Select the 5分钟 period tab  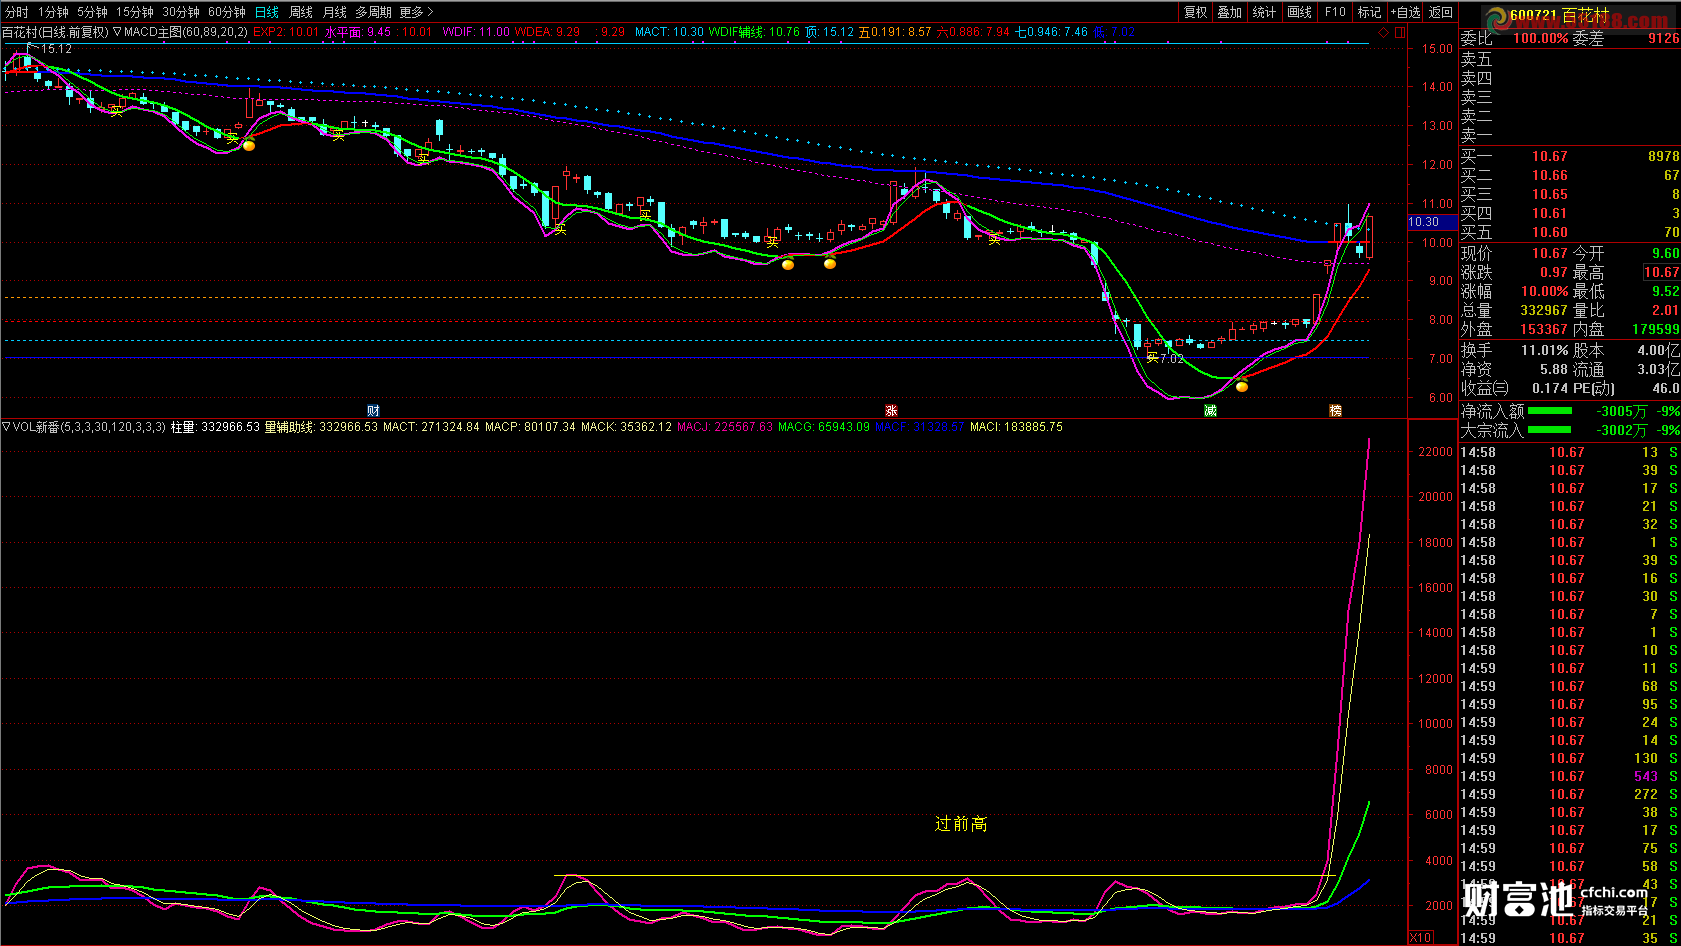92,12
